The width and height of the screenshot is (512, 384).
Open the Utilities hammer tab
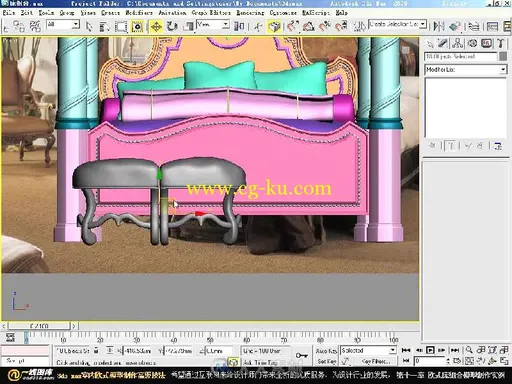pyautogui.click(x=500, y=43)
